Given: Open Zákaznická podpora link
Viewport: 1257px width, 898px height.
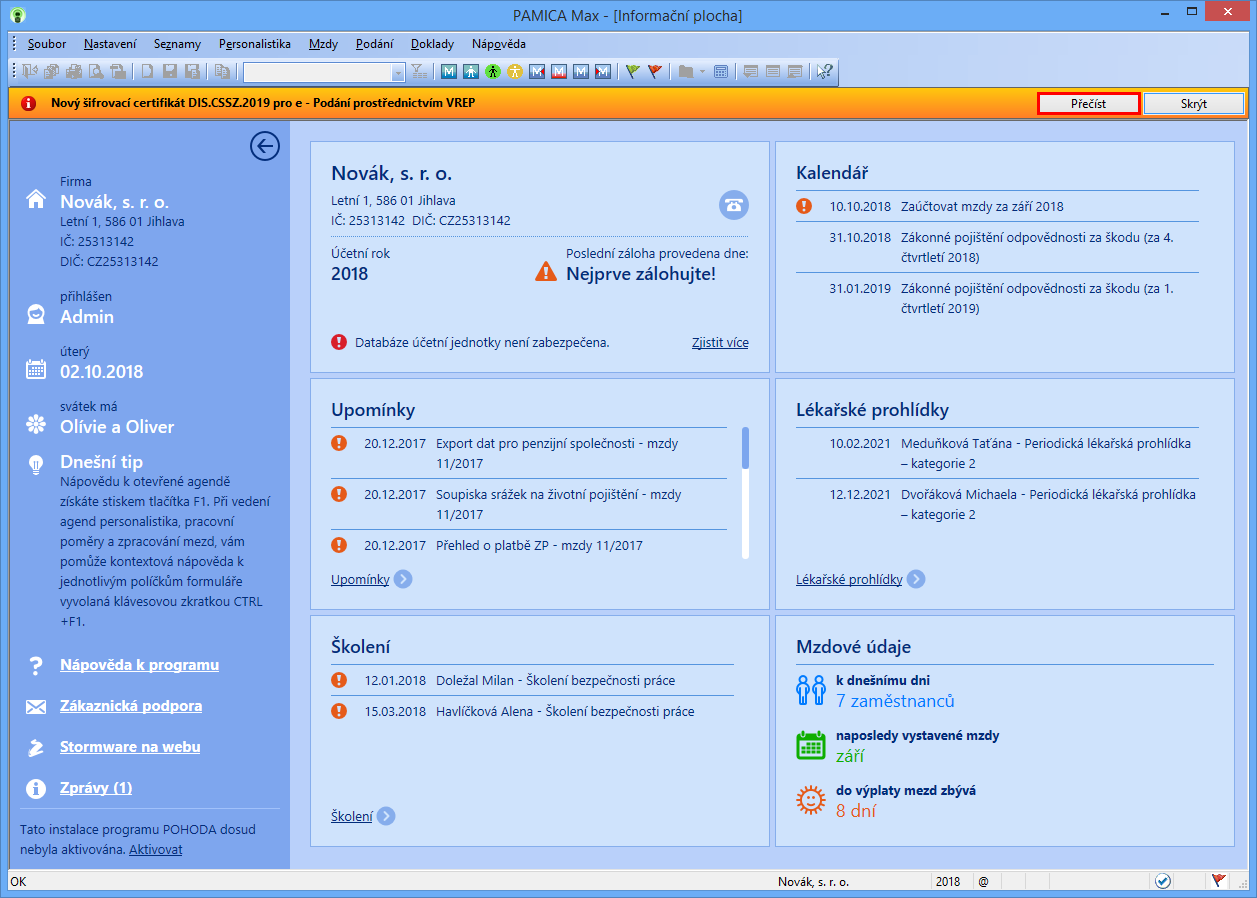Looking at the screenshot, I should coord(131,706).
